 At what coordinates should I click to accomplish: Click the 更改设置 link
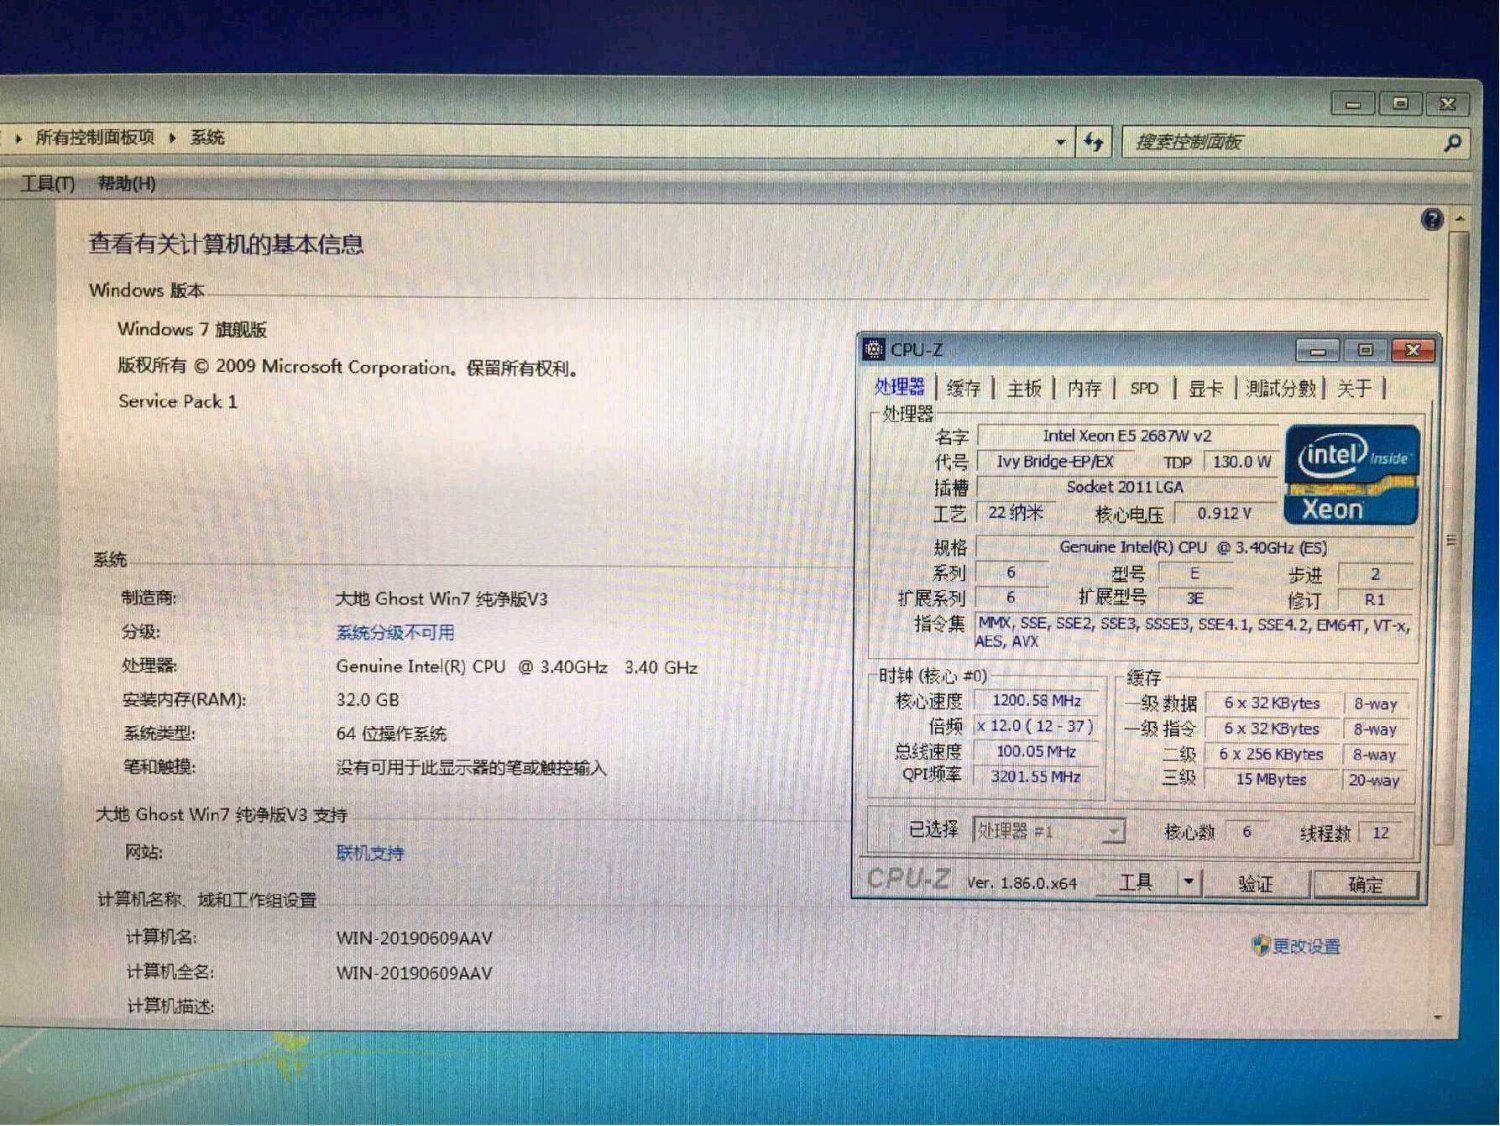[1306, 946]
